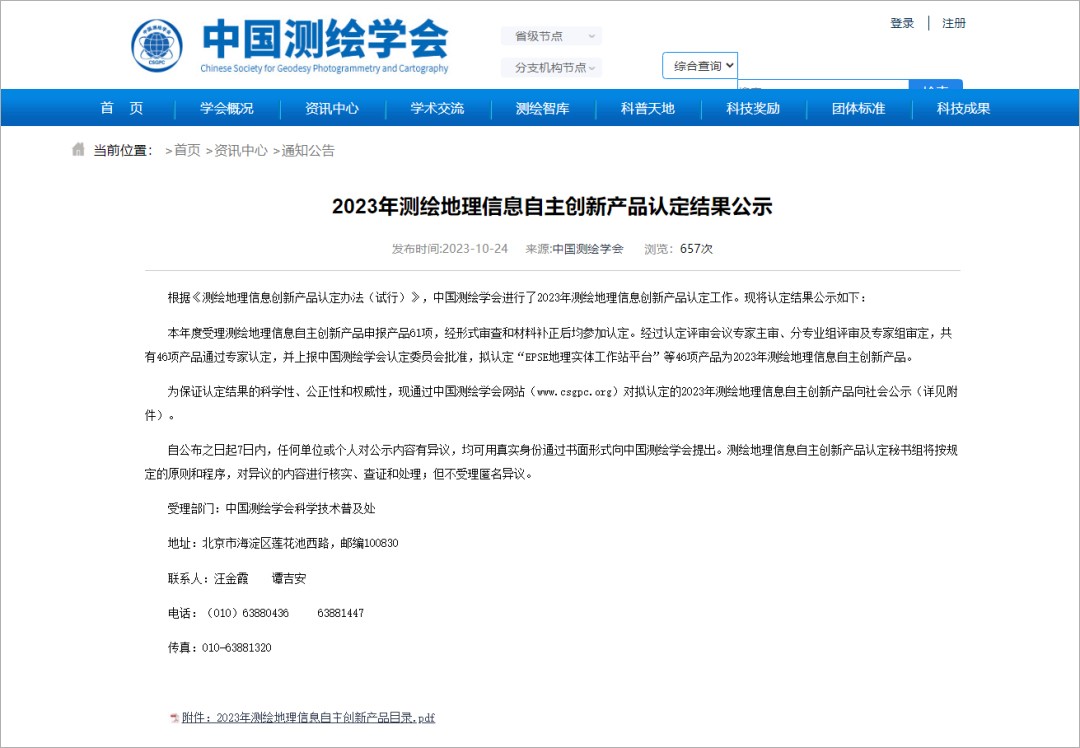Click the PDF icon next to the attachment

(x=174, y=717)
